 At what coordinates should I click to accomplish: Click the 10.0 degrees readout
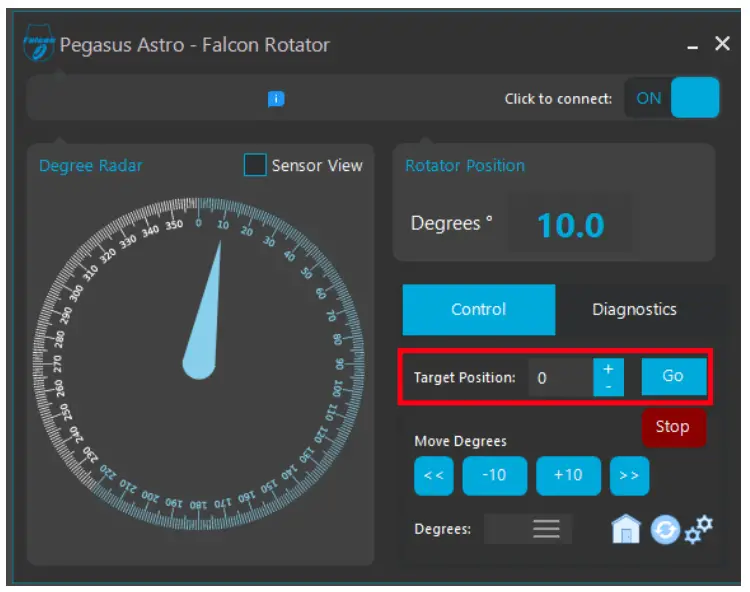pyautogui.click(x=571, y=225)
